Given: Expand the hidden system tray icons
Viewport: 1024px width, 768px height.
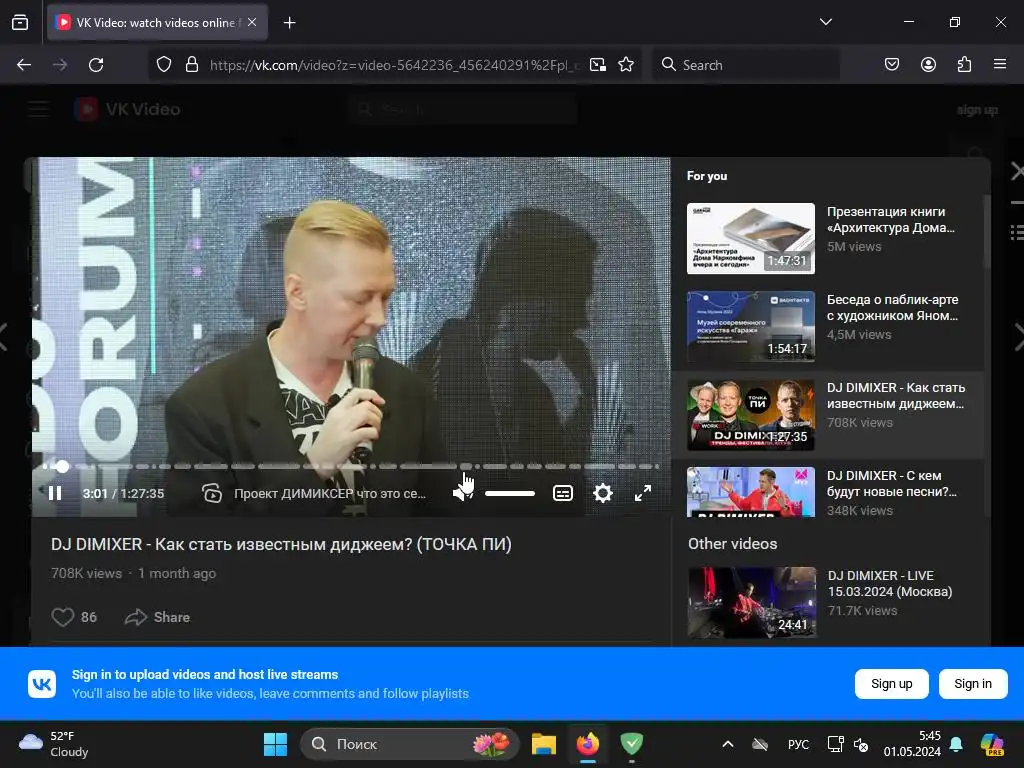Looking at the screenshot, I should coord(728,744).
